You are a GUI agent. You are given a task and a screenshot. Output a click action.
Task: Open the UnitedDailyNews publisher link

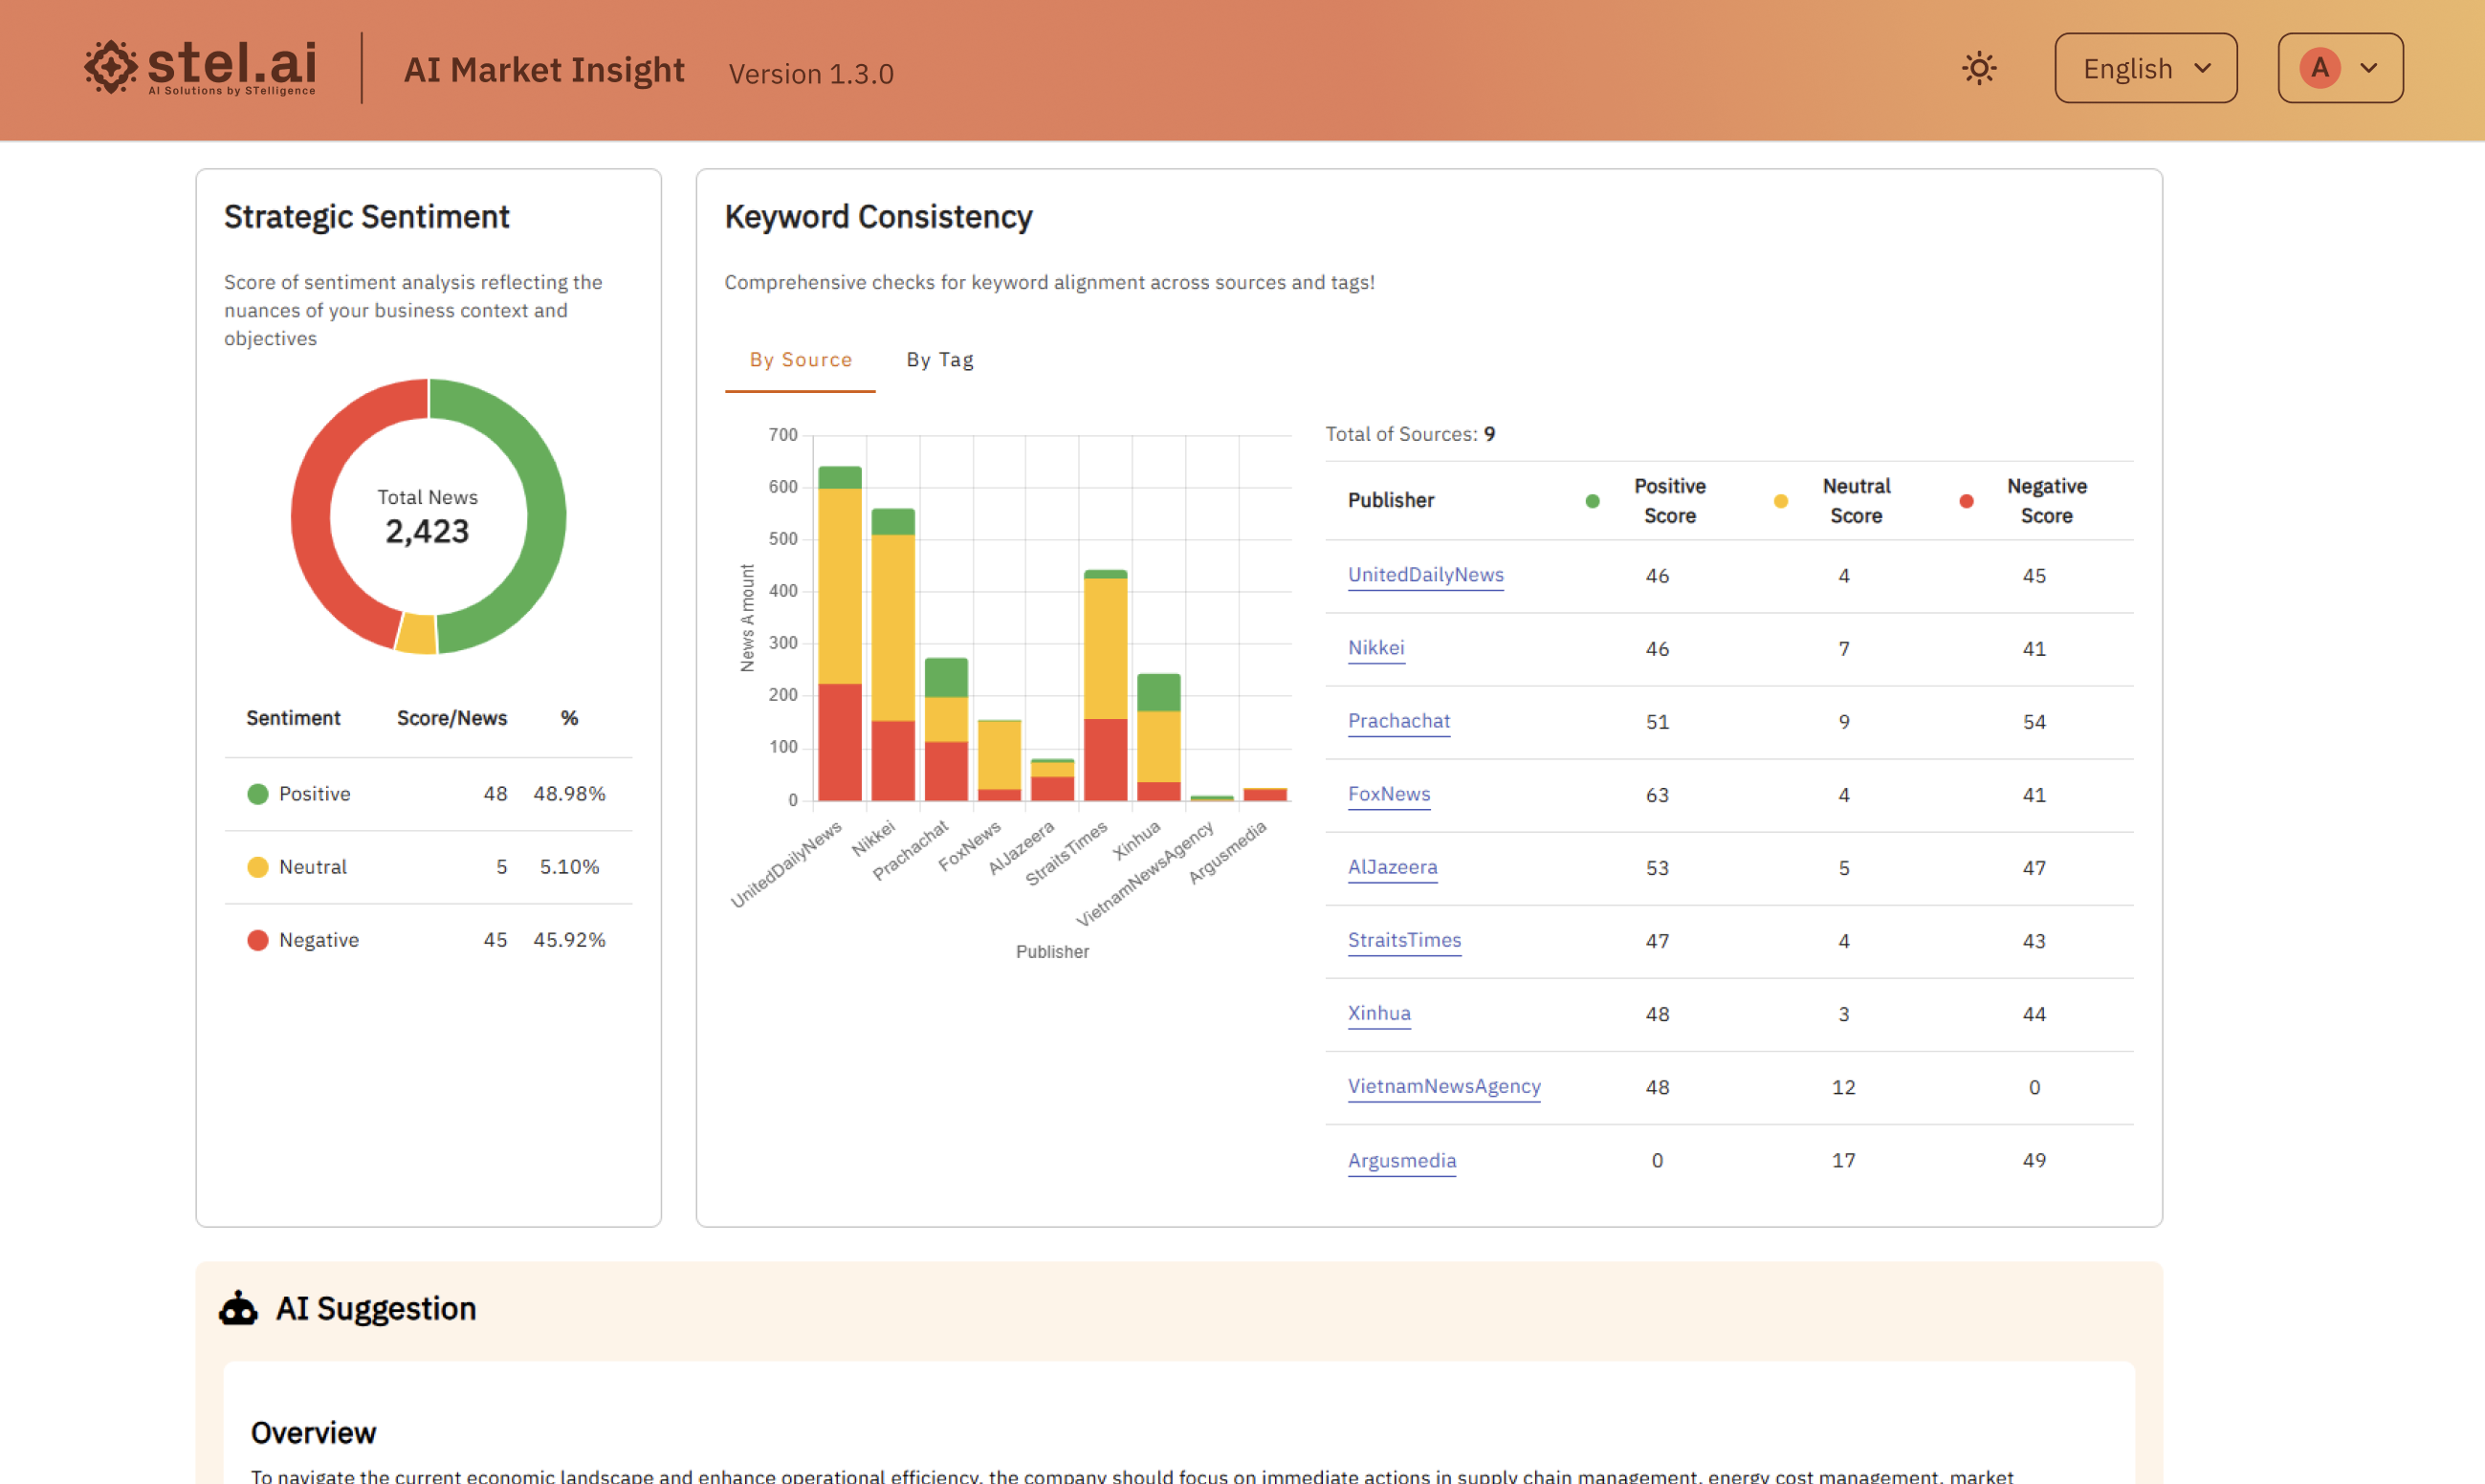[x=1425, y=575]
